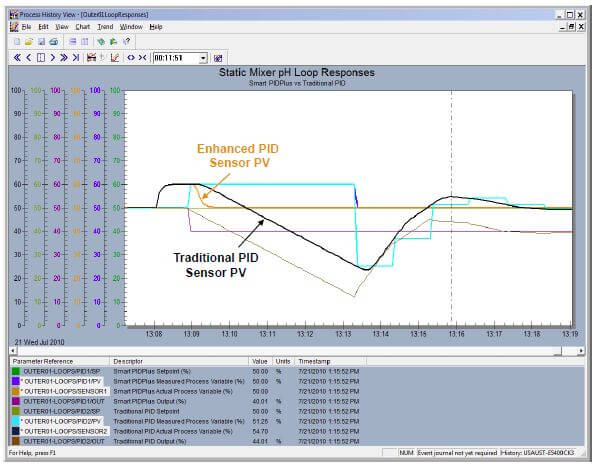Click the olive PID2/SP color swatch
This screenshot has height=468, width=598.
tap(16, 411)
